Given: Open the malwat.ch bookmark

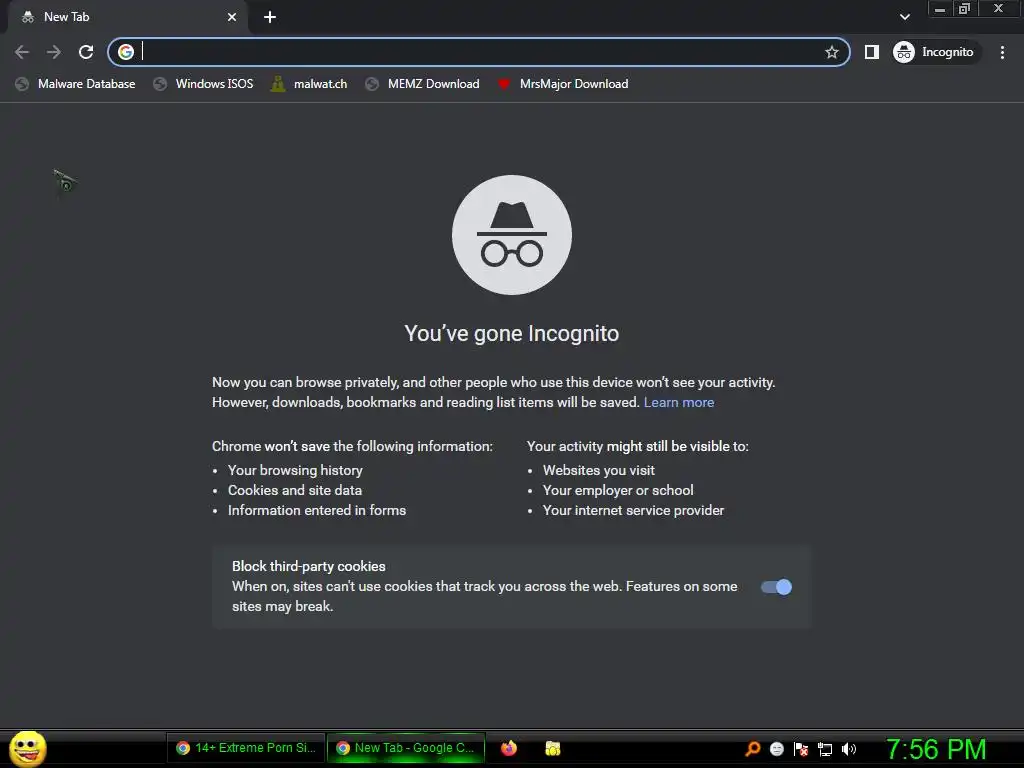Looking at the screenshot, I should point(310,84).
